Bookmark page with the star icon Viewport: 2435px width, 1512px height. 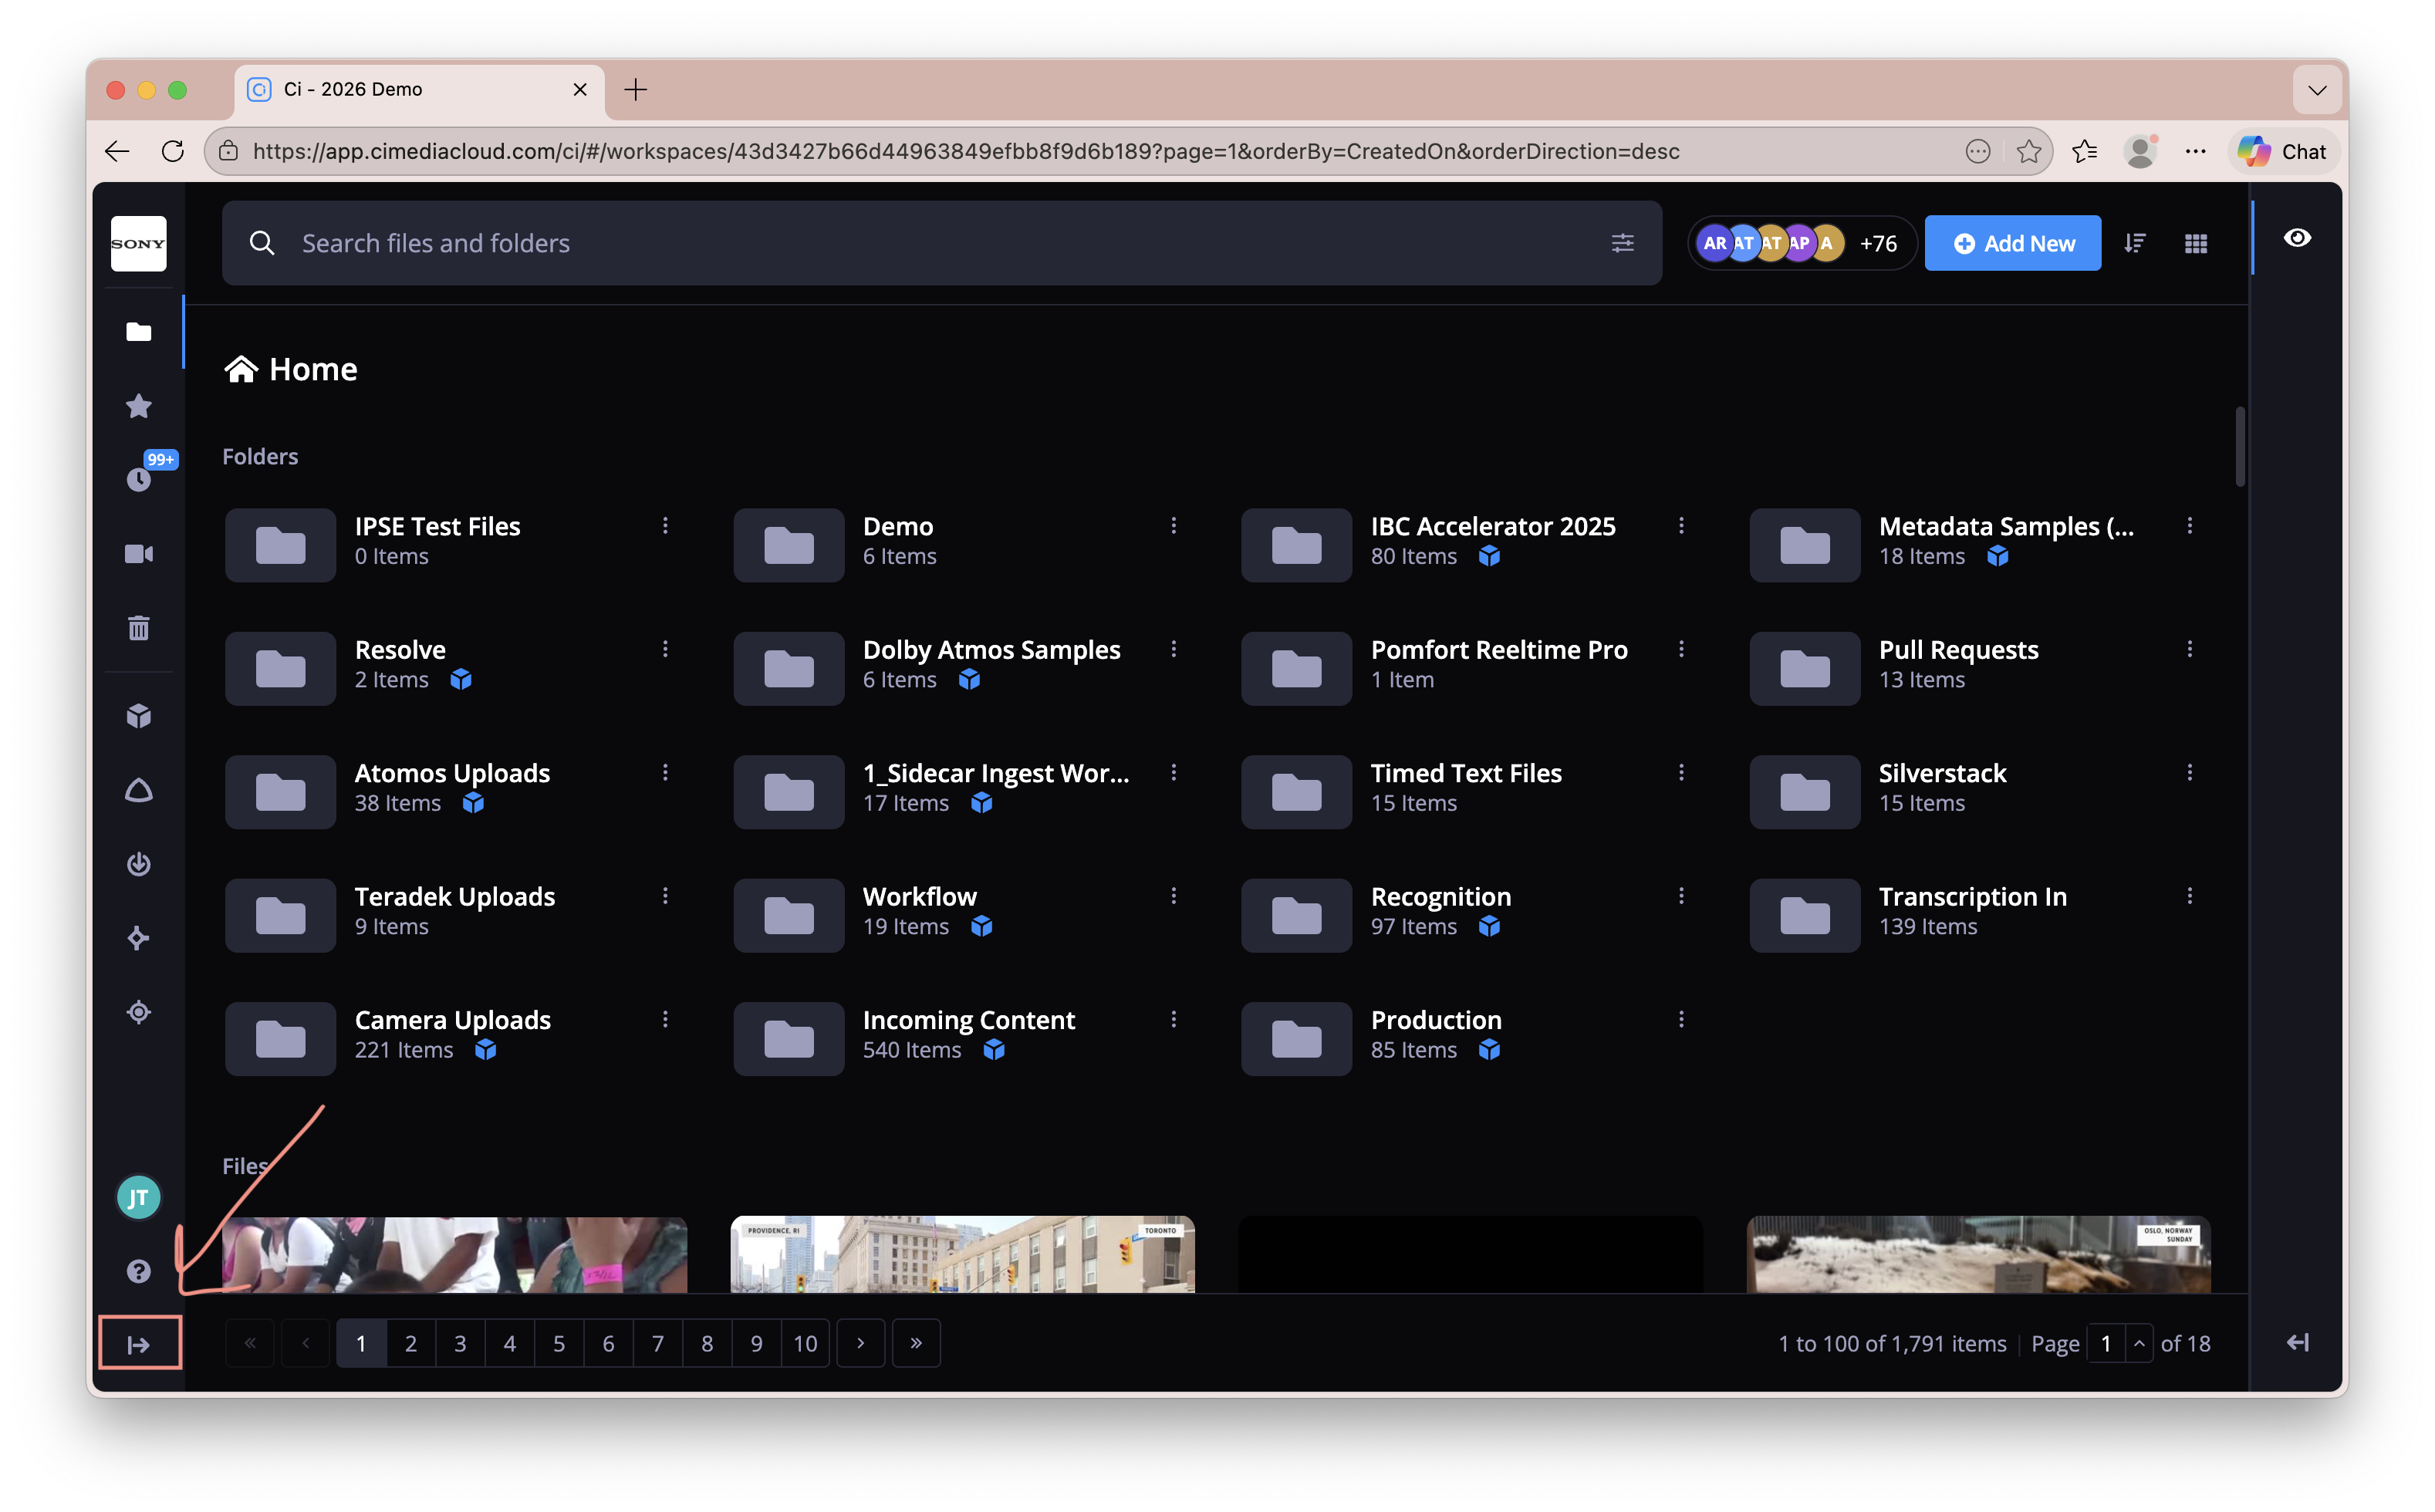click(x=2028, y=151)
